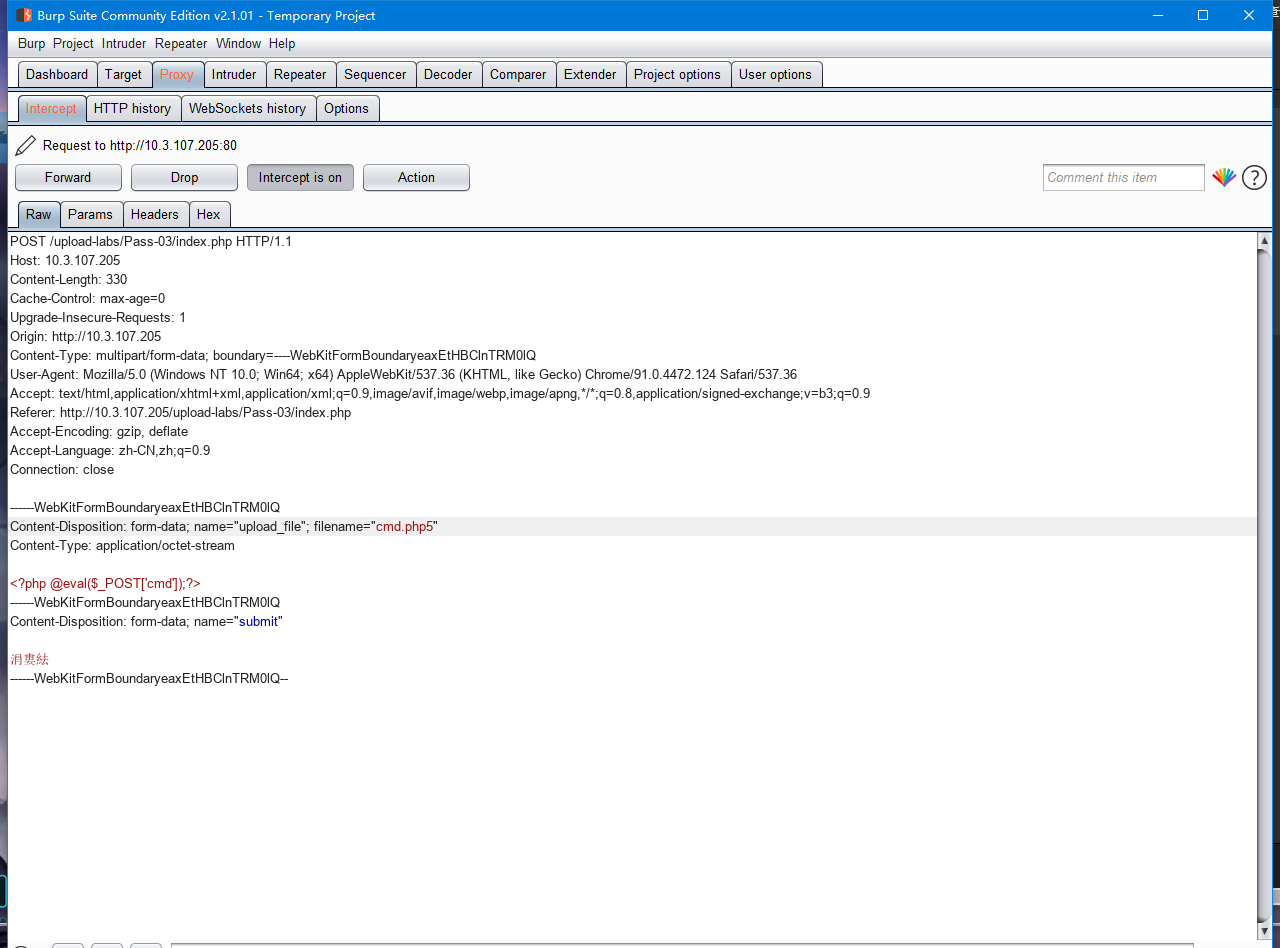Maximize the Burp Suite window
Viewport: 1280px width, 948px height.
click(1203, 15)
